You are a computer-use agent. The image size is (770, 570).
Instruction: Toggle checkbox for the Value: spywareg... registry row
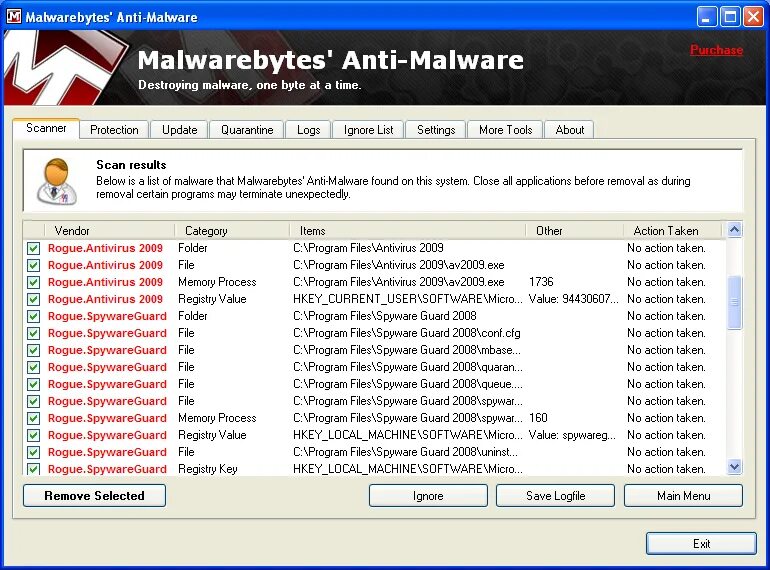33,435
